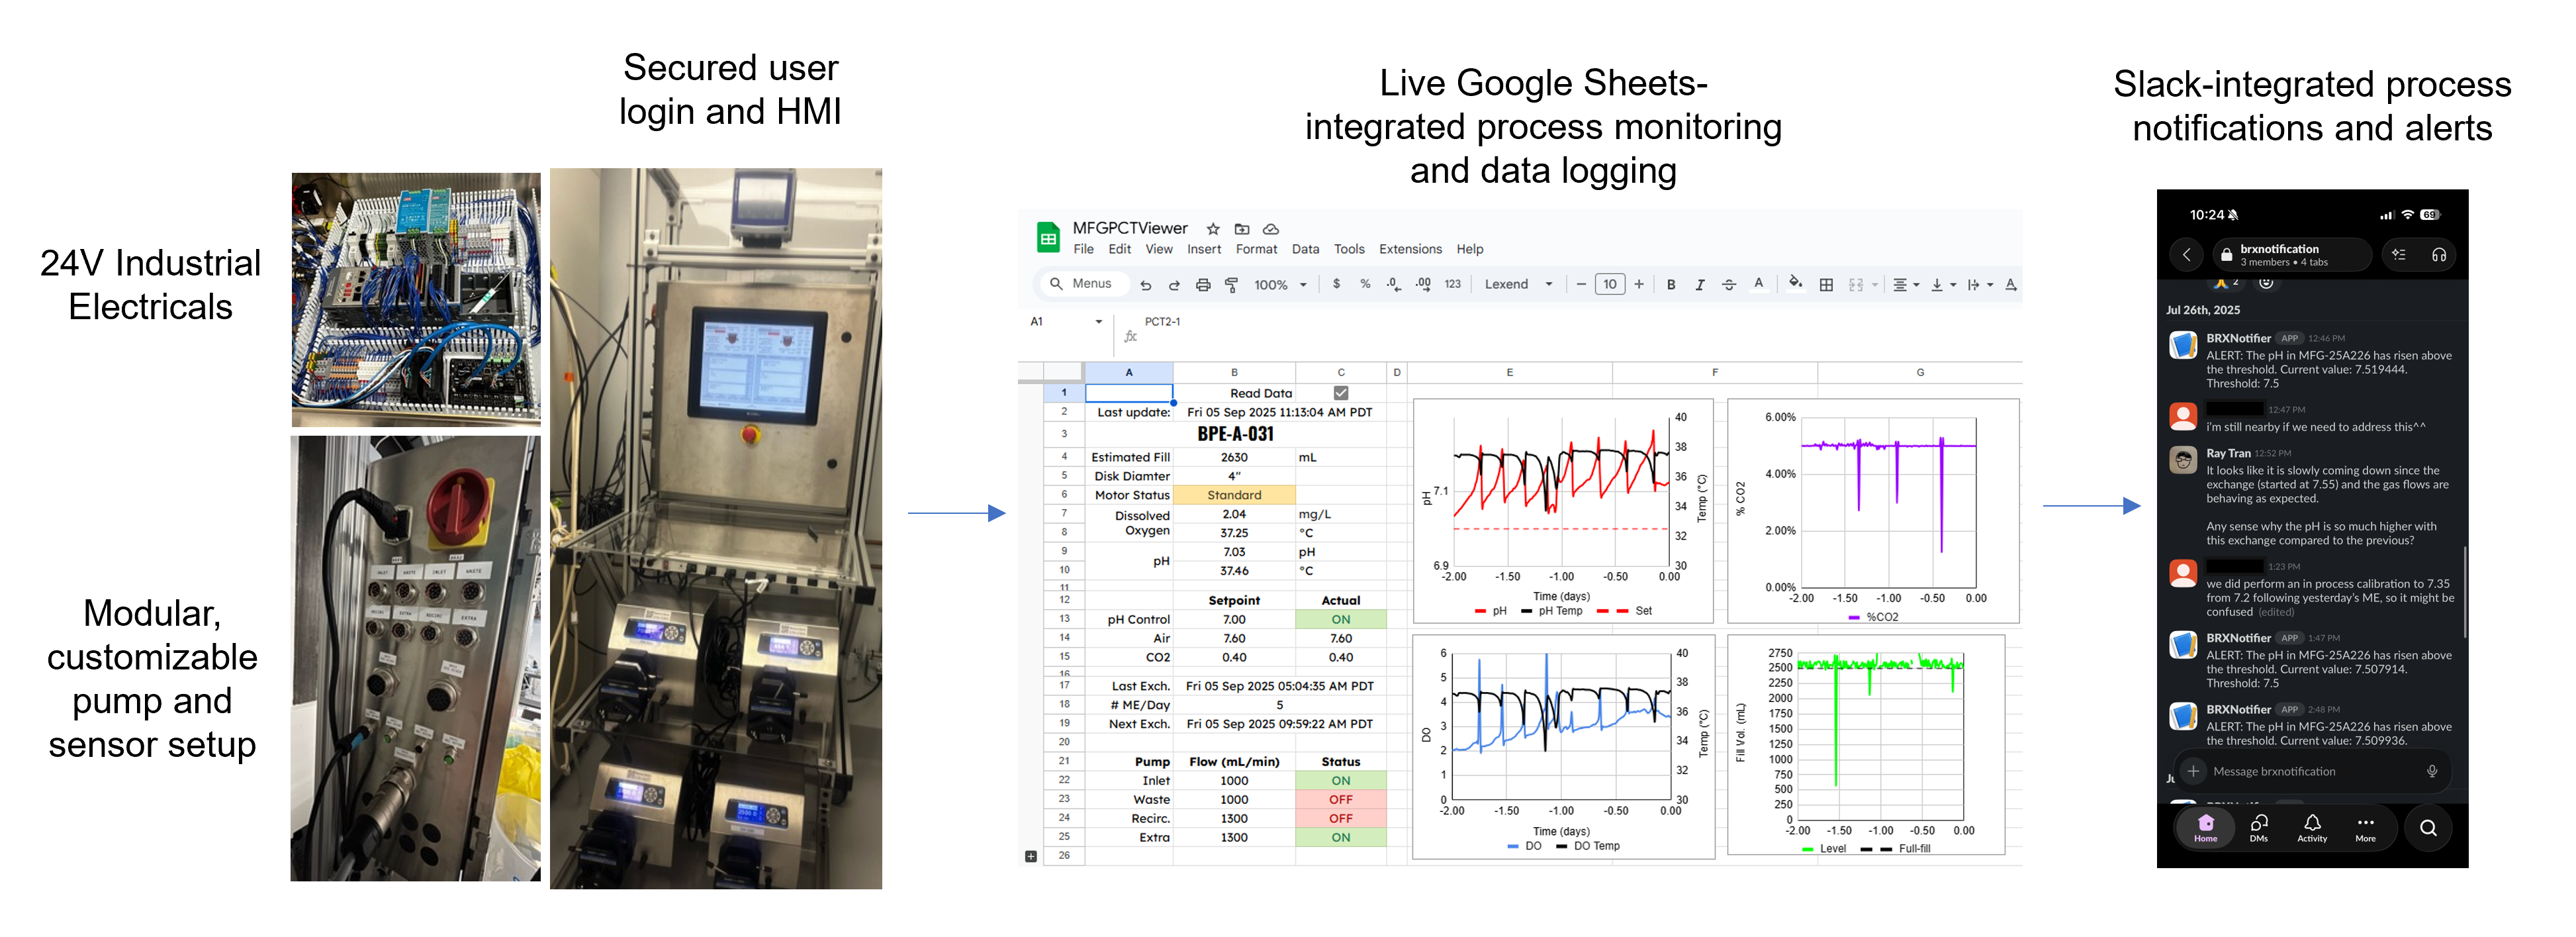Open the A1 name box dropdown
This screenshot has width=2576, height=937.
click(x=1098, y=322)
